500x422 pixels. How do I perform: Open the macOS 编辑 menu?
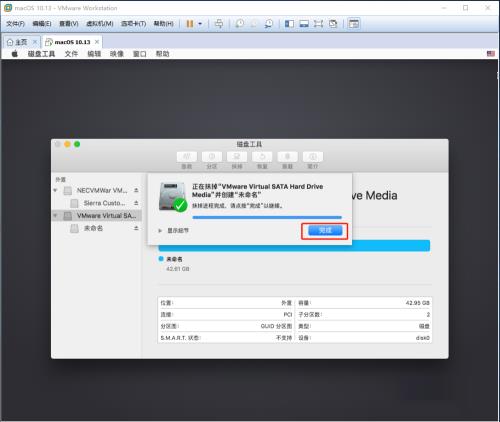94,54
